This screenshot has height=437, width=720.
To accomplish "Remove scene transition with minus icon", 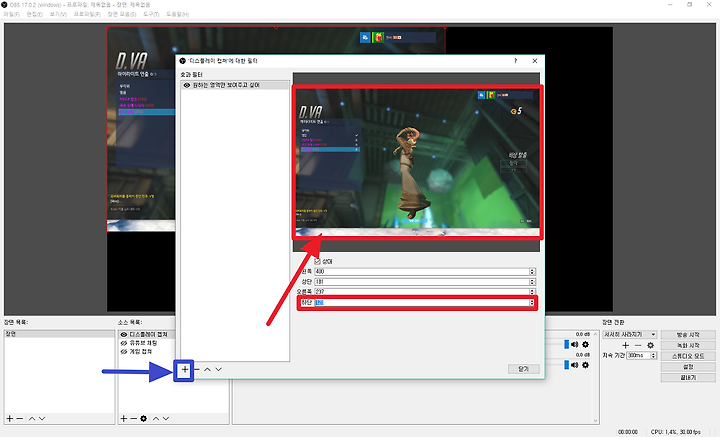I will click(638, 345).
